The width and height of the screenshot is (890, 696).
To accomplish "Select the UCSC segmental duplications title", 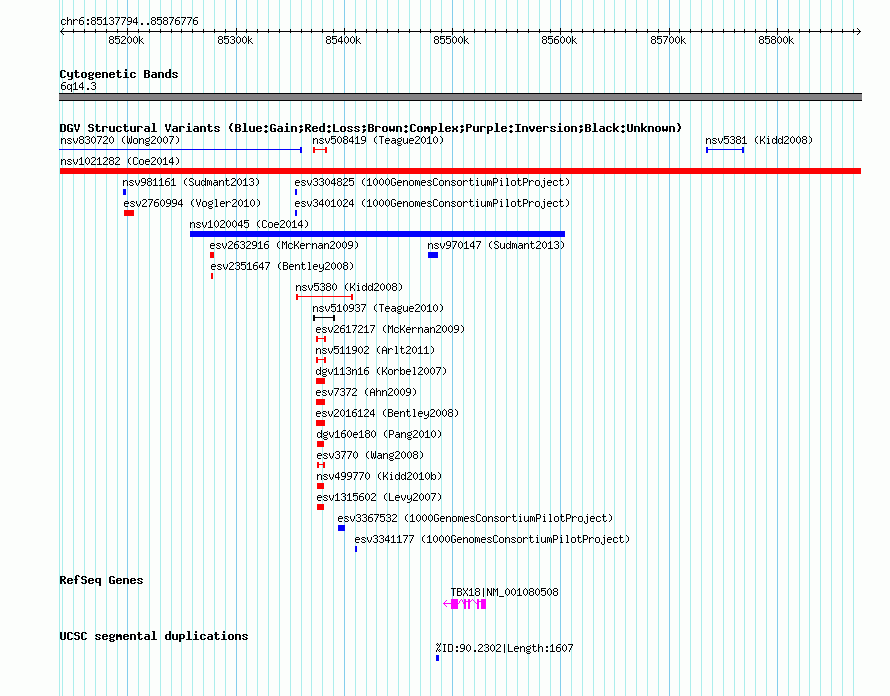I will tap(154, 636).
